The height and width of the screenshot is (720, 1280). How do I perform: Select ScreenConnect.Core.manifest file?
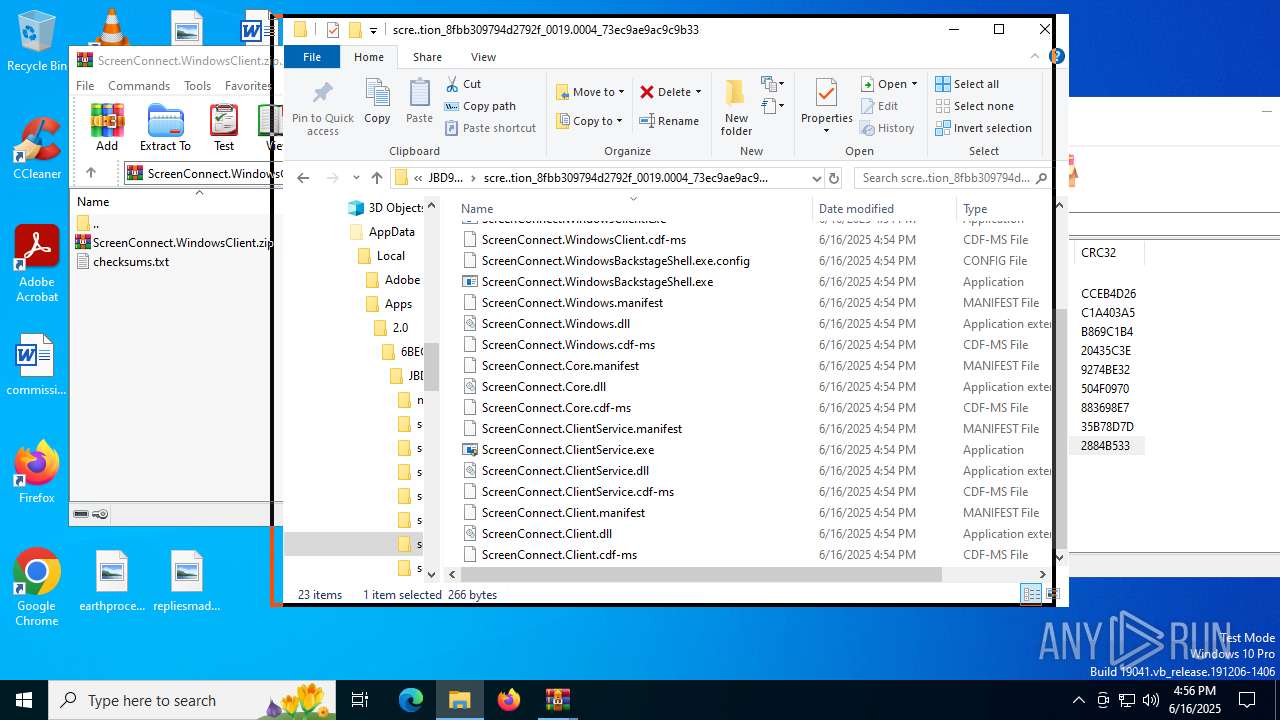[x=560, y=366]
